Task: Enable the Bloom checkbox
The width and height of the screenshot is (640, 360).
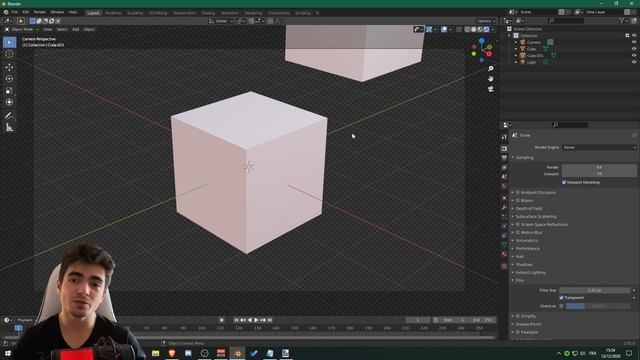Action: tap(518, 200)
